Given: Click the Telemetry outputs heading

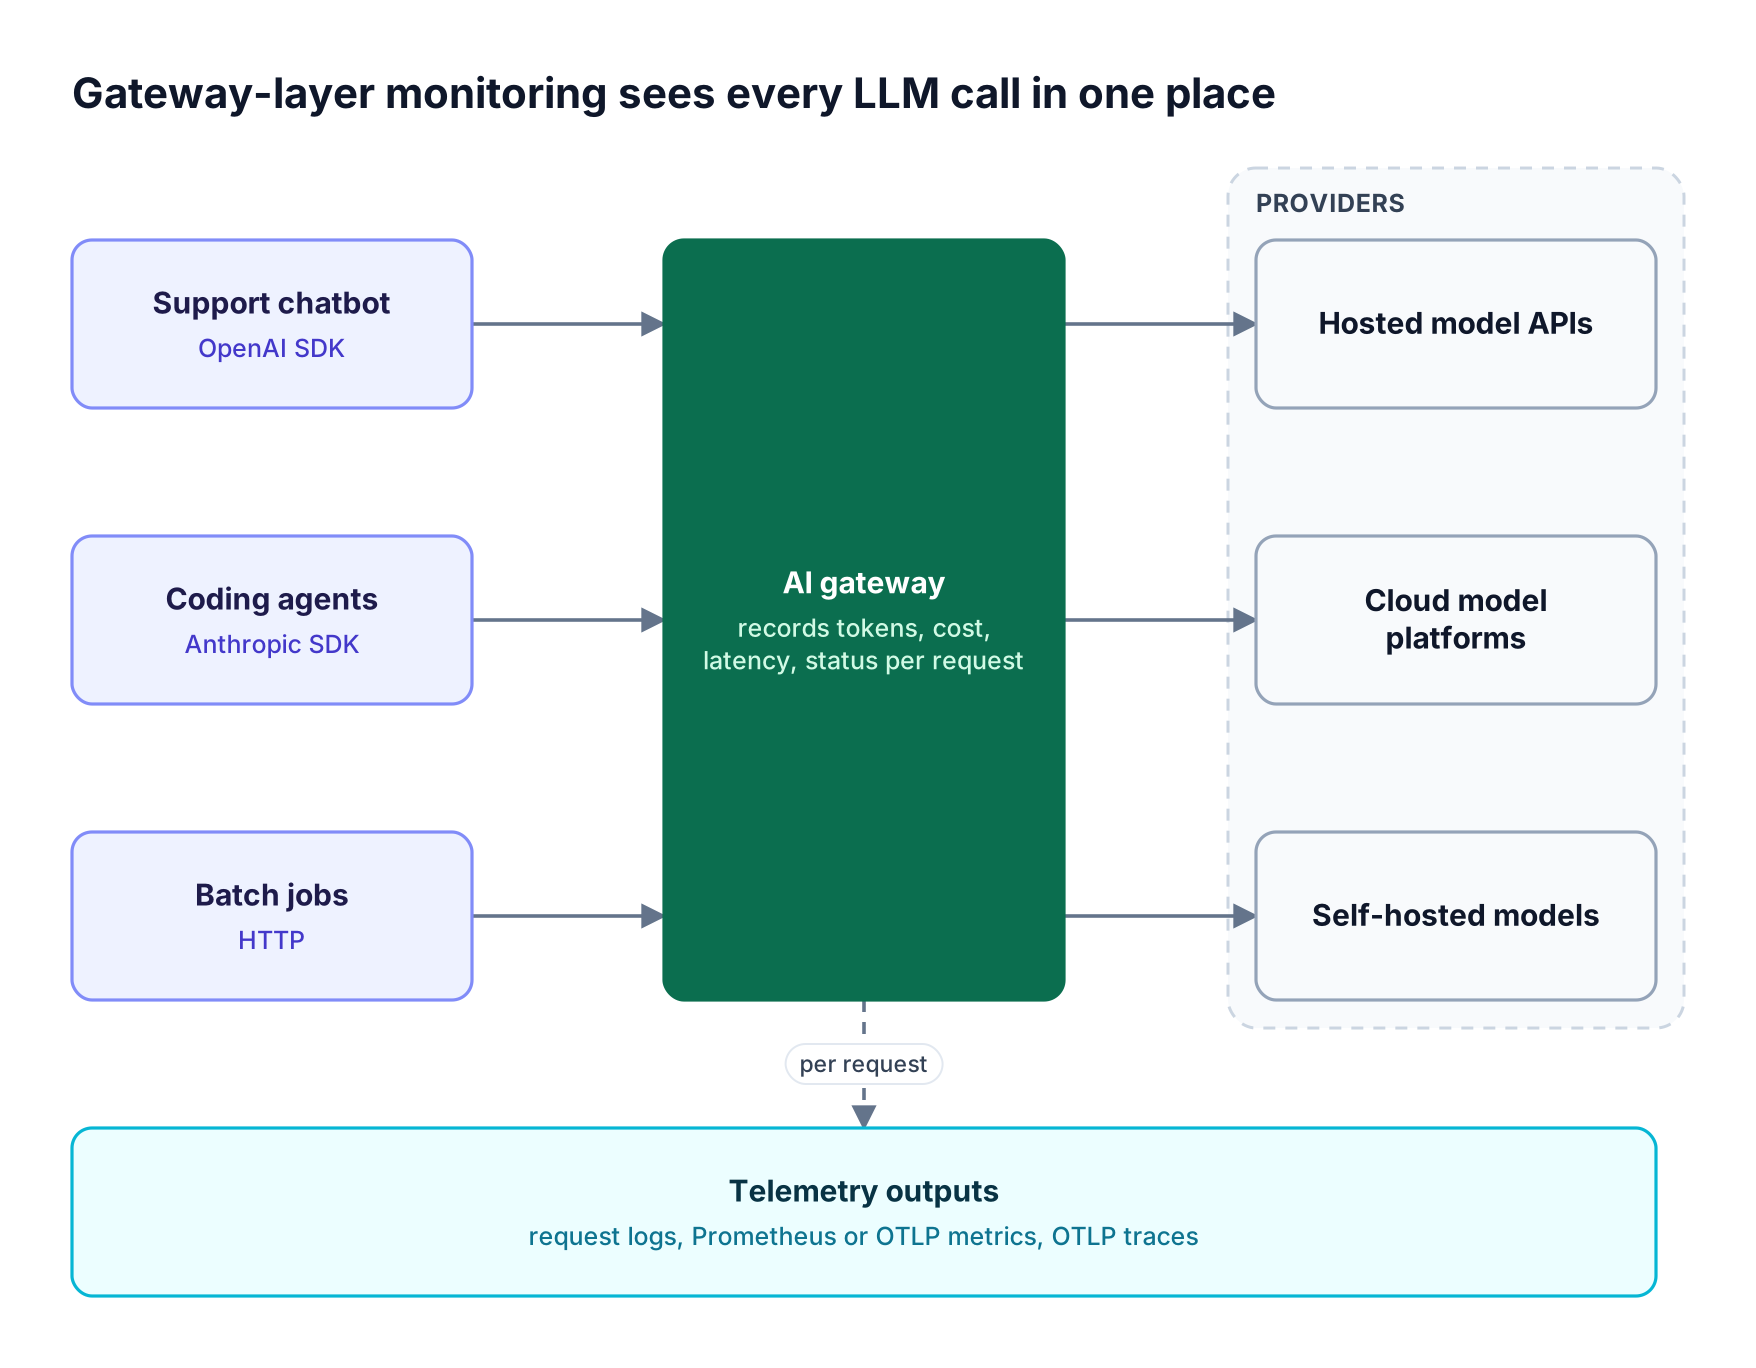Looking at the screenshot, I should pyautogui.click(x=864, y=1191).
